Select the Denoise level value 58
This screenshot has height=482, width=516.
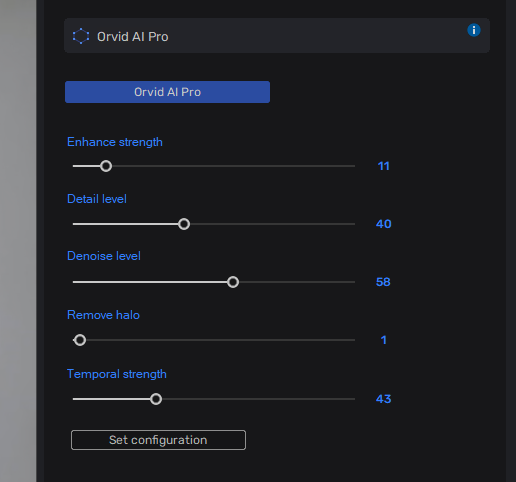coord(383,282)
